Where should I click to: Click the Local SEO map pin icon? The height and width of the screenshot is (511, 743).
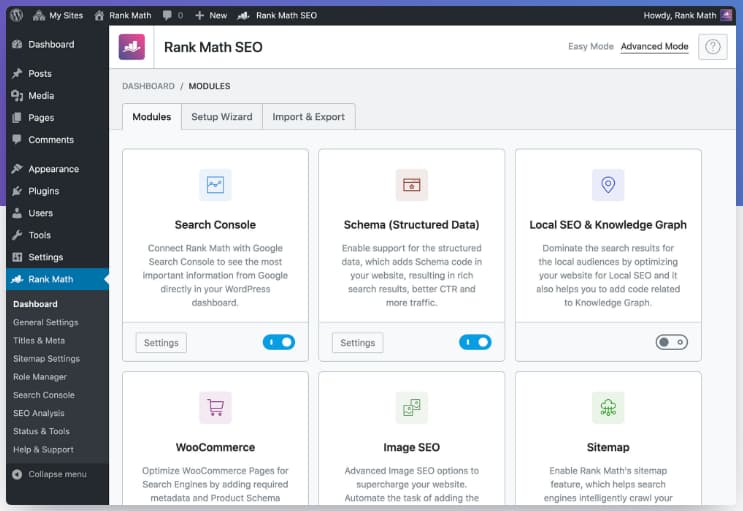point(608,185)
